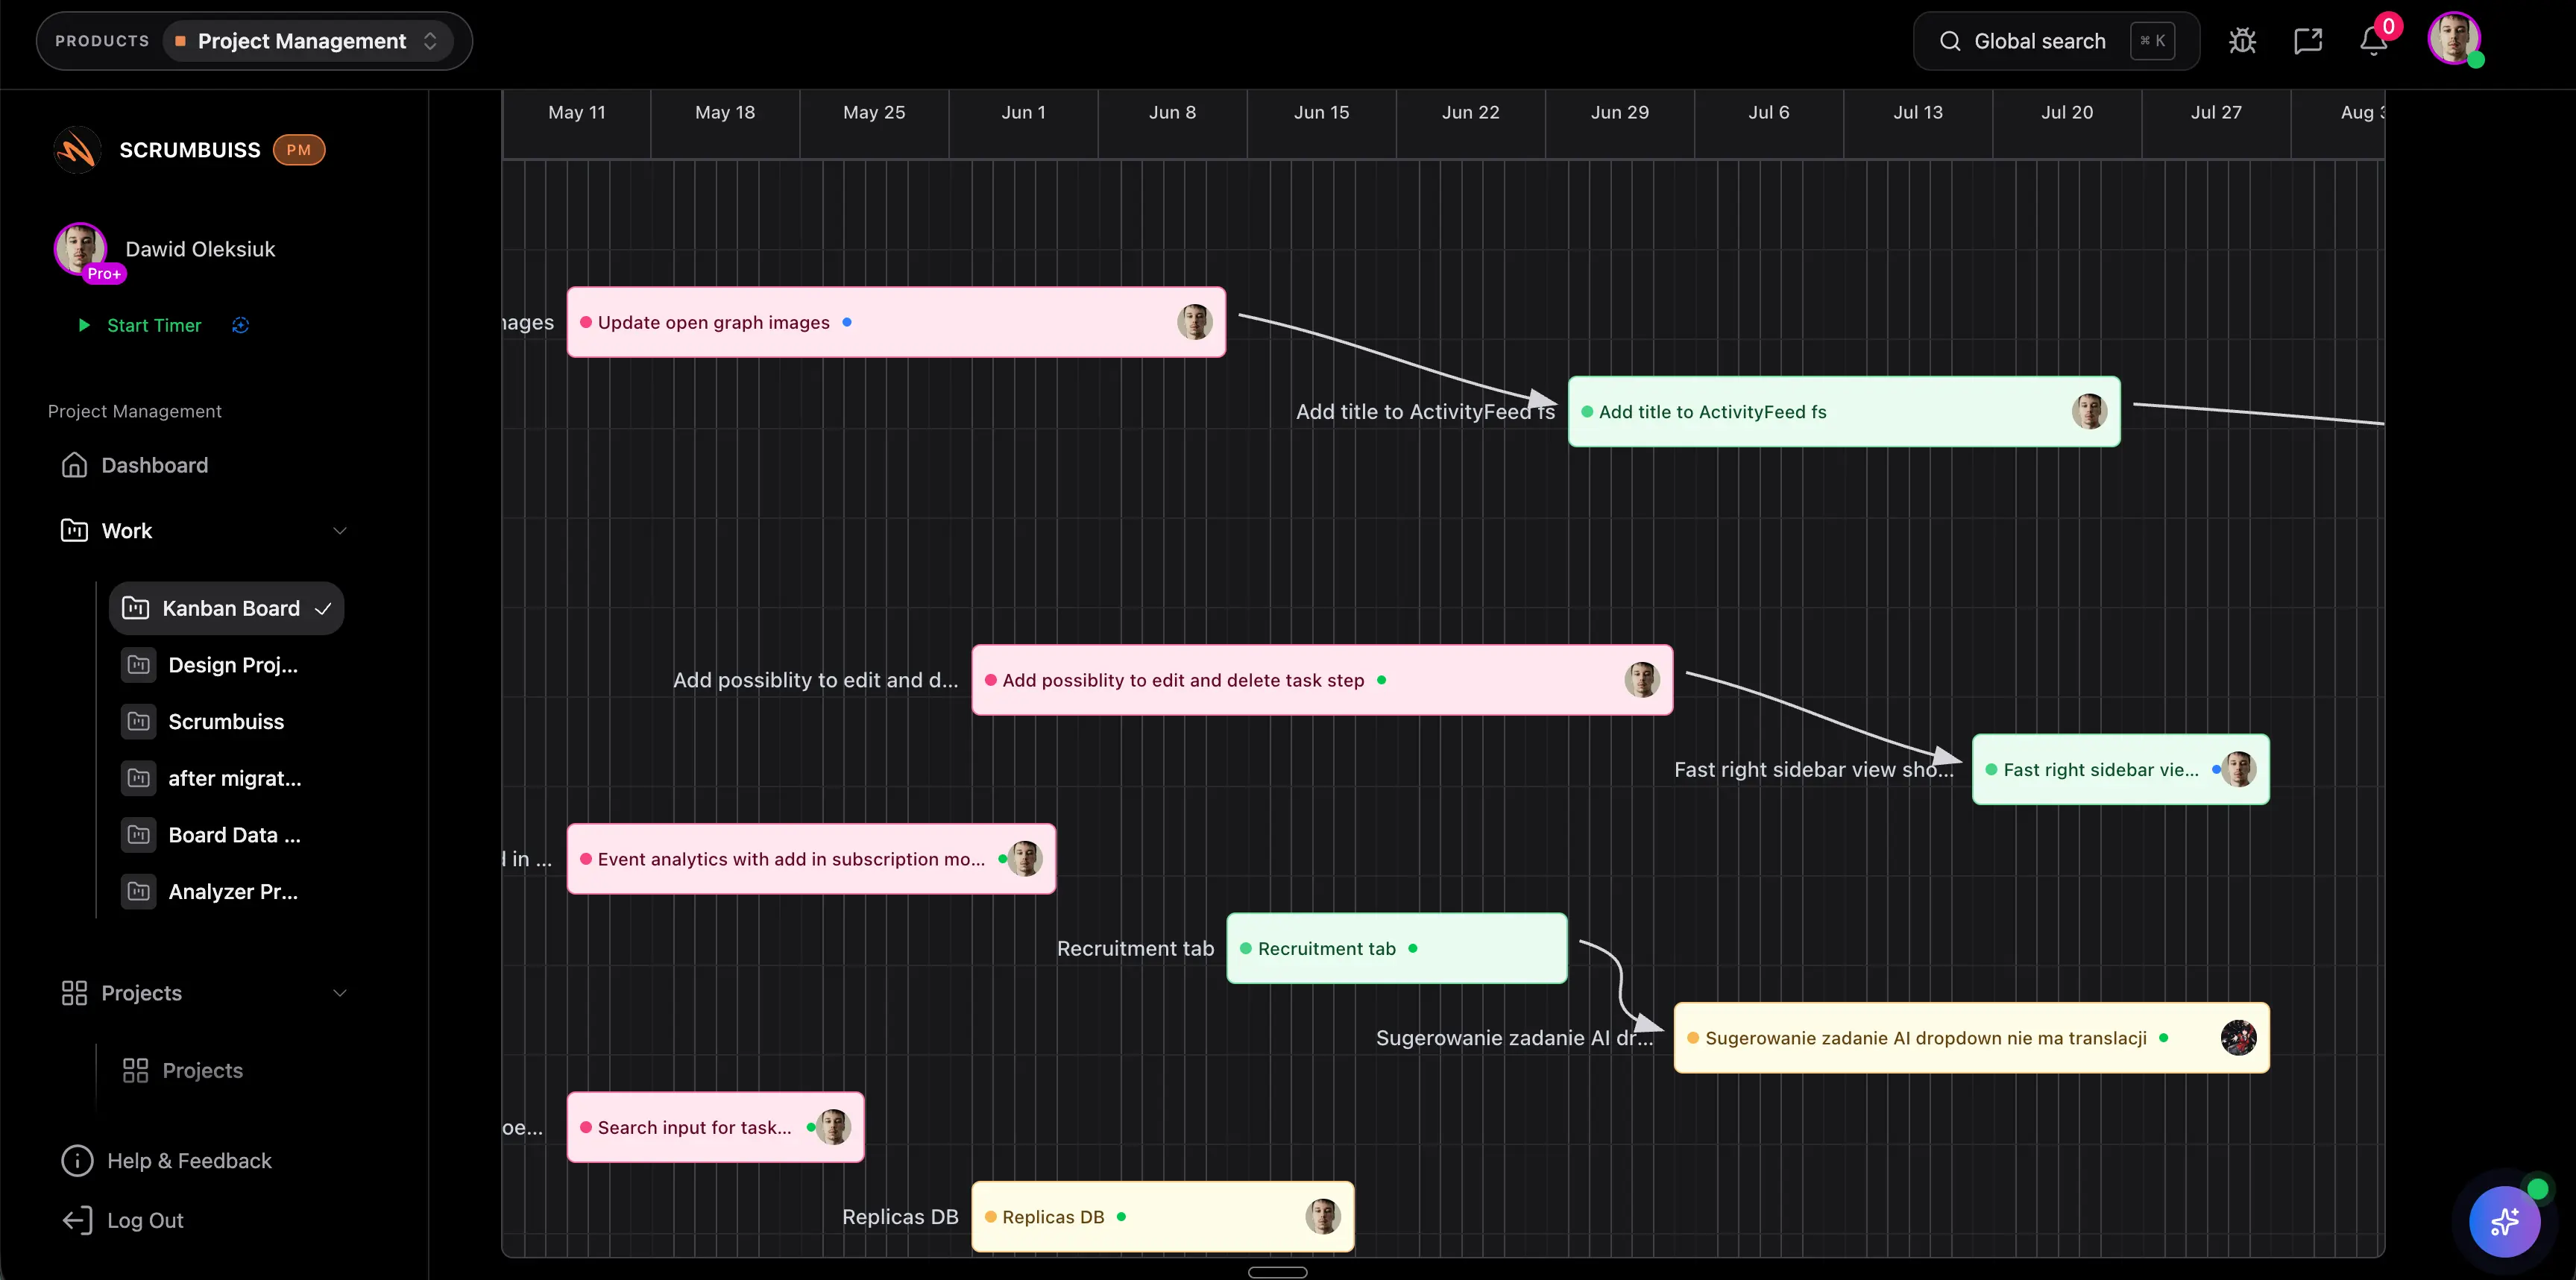Click the Log Out exit icon

coord(76,1220)
